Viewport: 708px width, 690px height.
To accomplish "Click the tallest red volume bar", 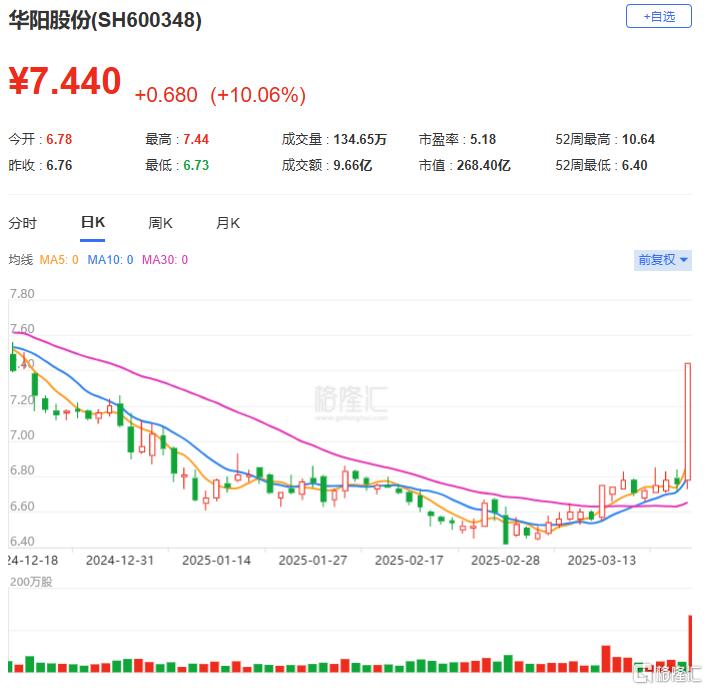I will [x=690, y=643].
